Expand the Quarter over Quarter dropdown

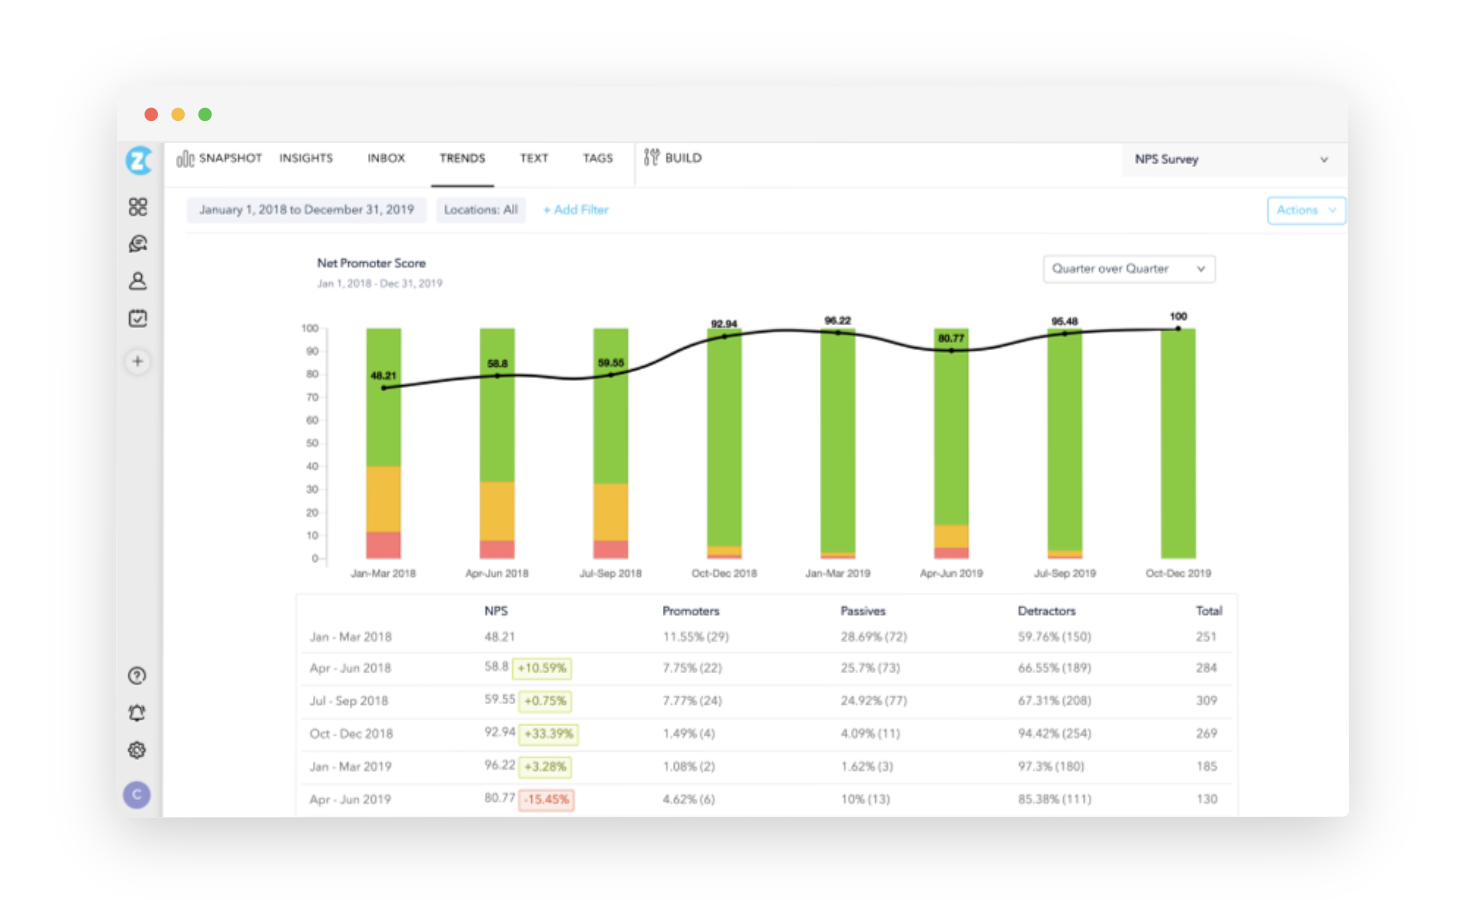(x=1129, y=269)
